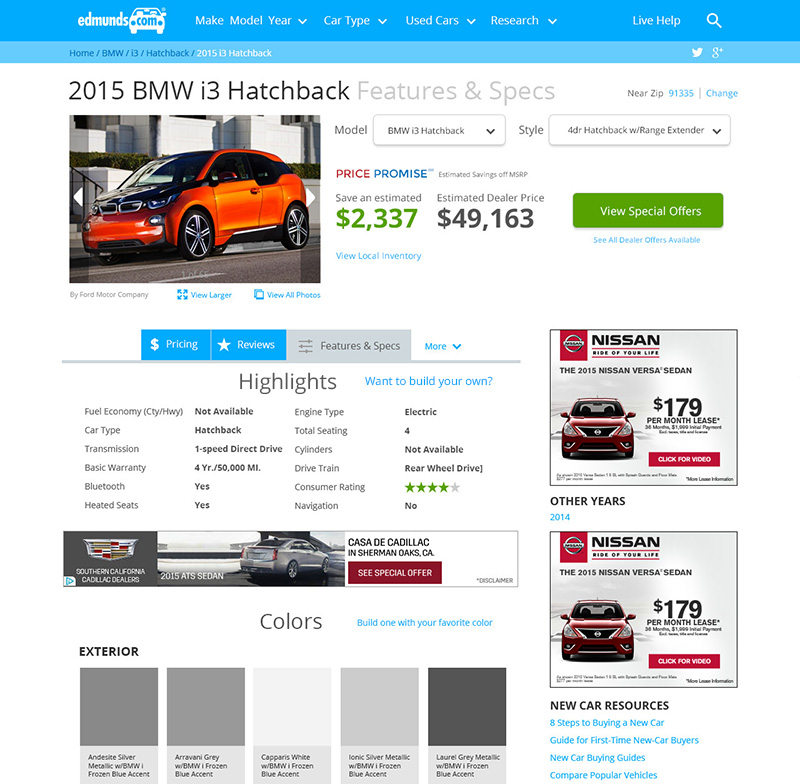Open New Car Buying Guides link
Screen dimensions: 800x784
tap(597, 758)
